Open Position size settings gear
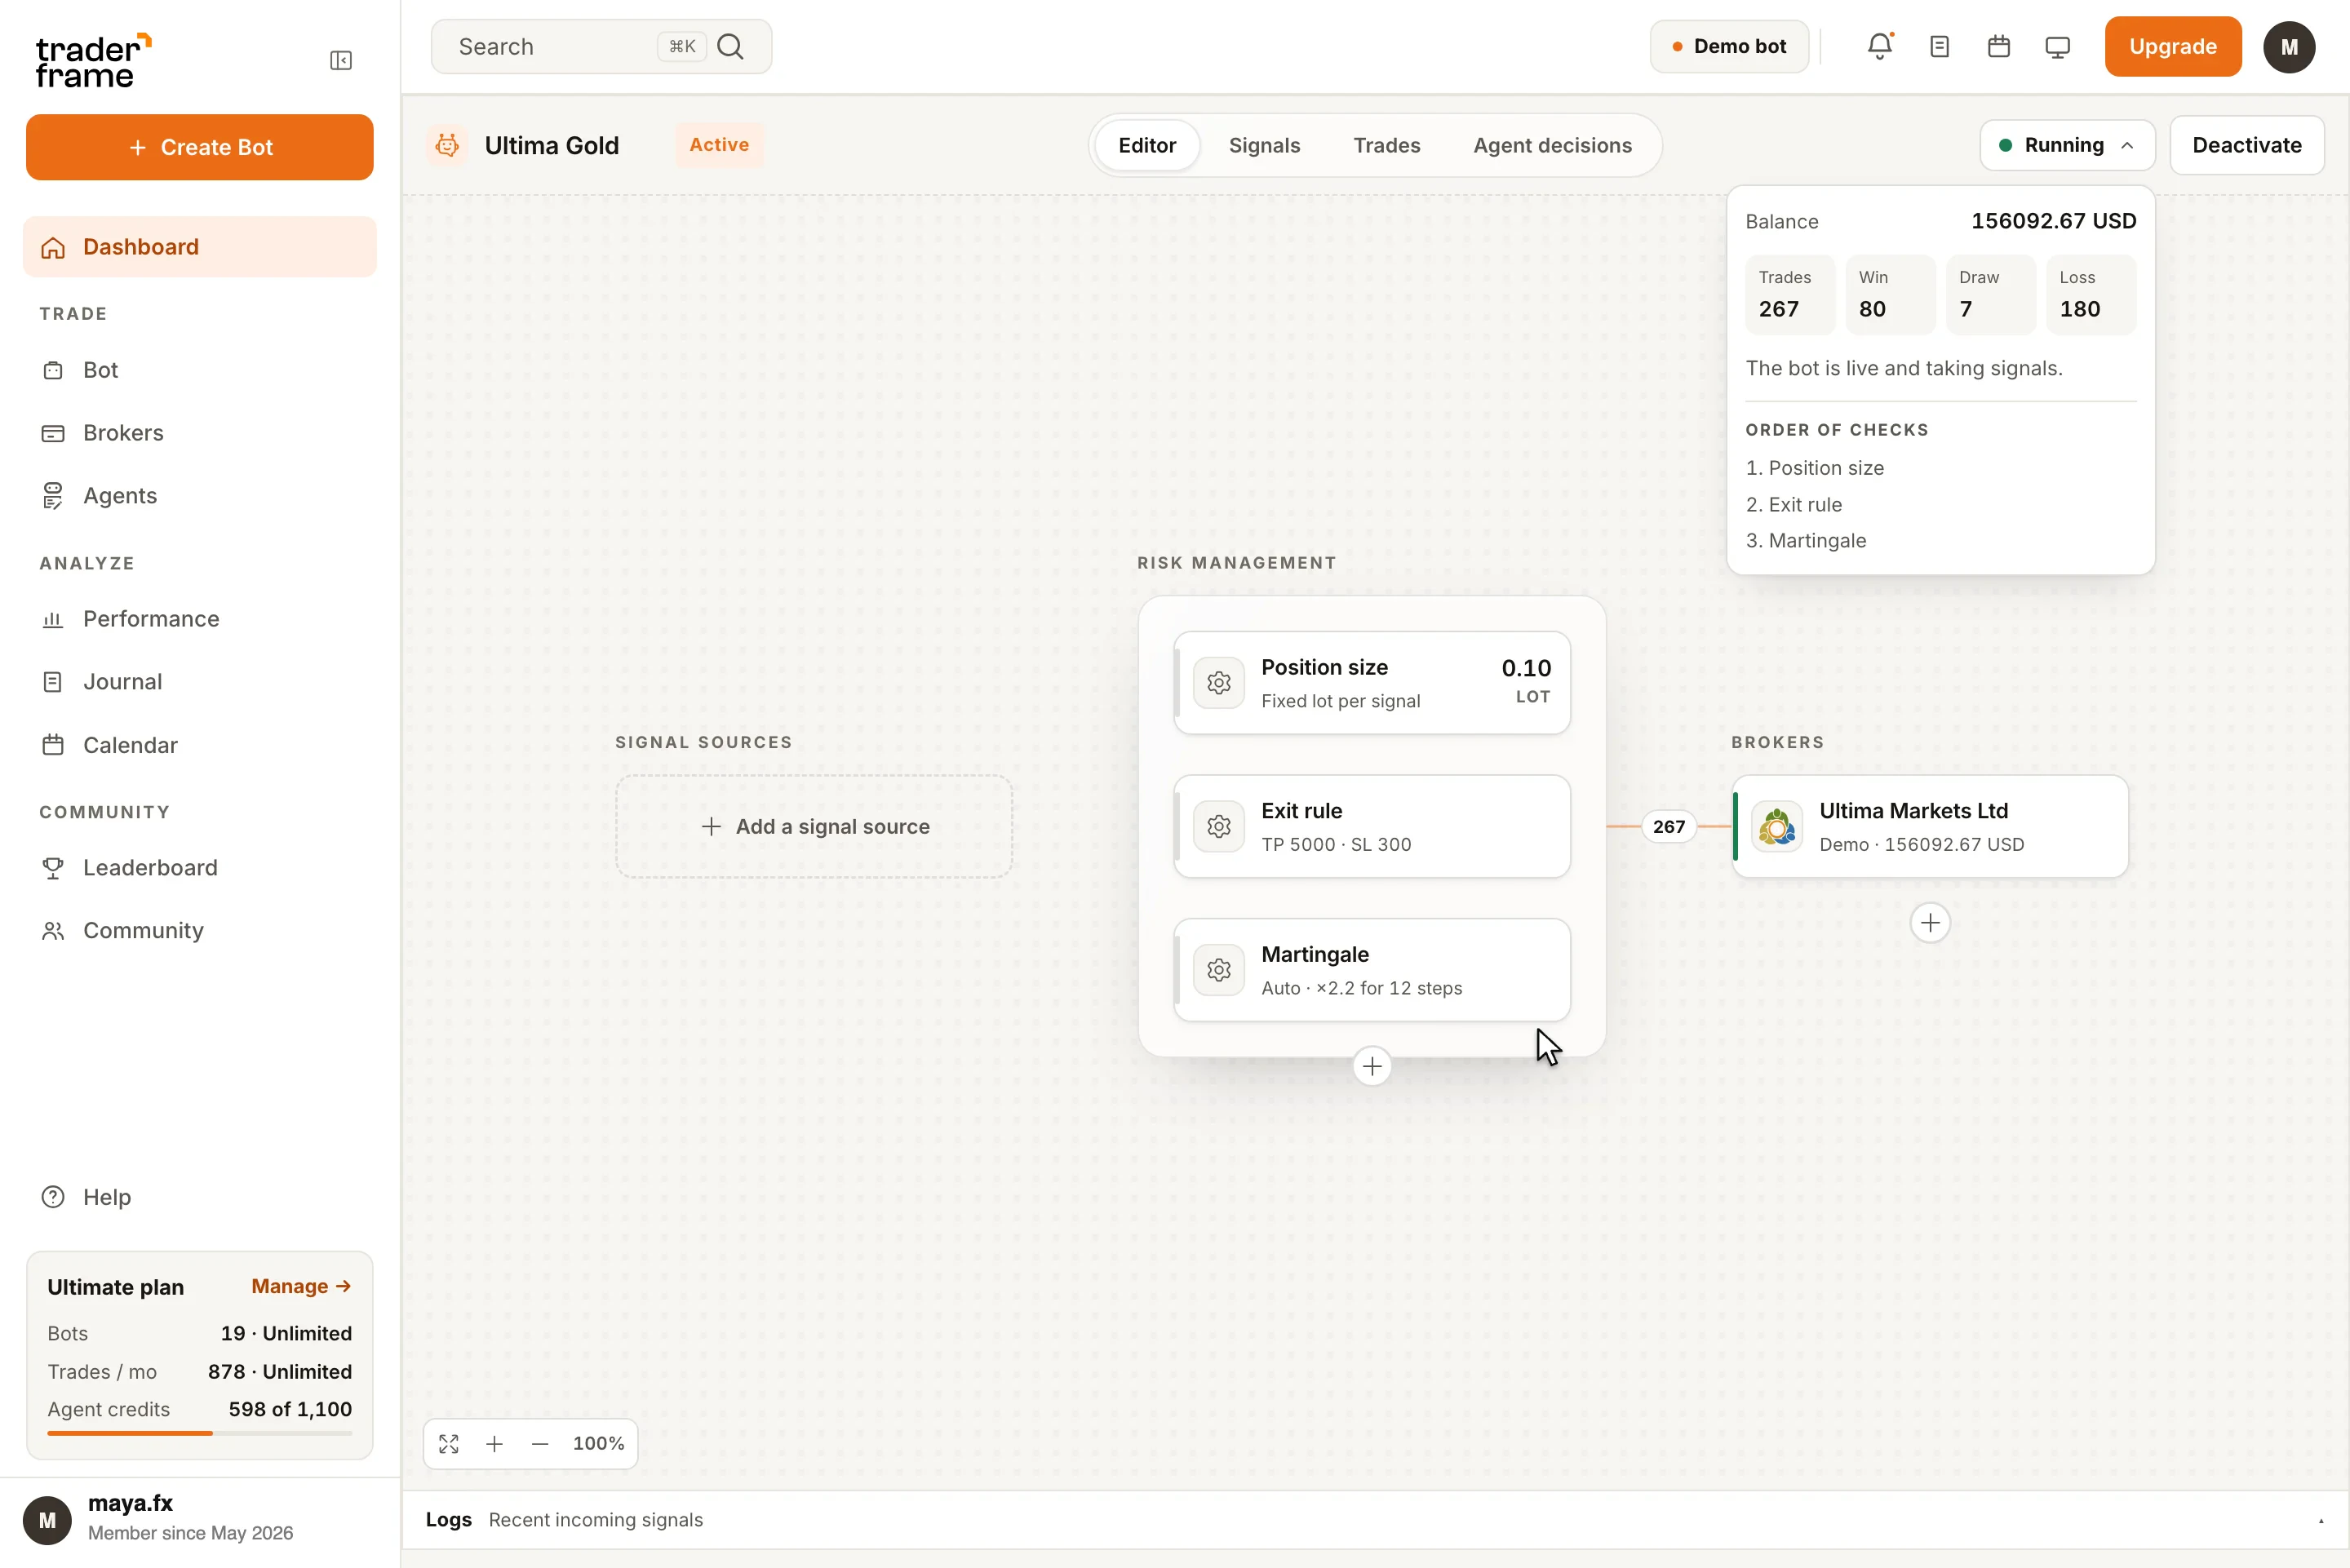Image resolution: width=2350 pixels, height=1568 pixels. (1219, 683)
